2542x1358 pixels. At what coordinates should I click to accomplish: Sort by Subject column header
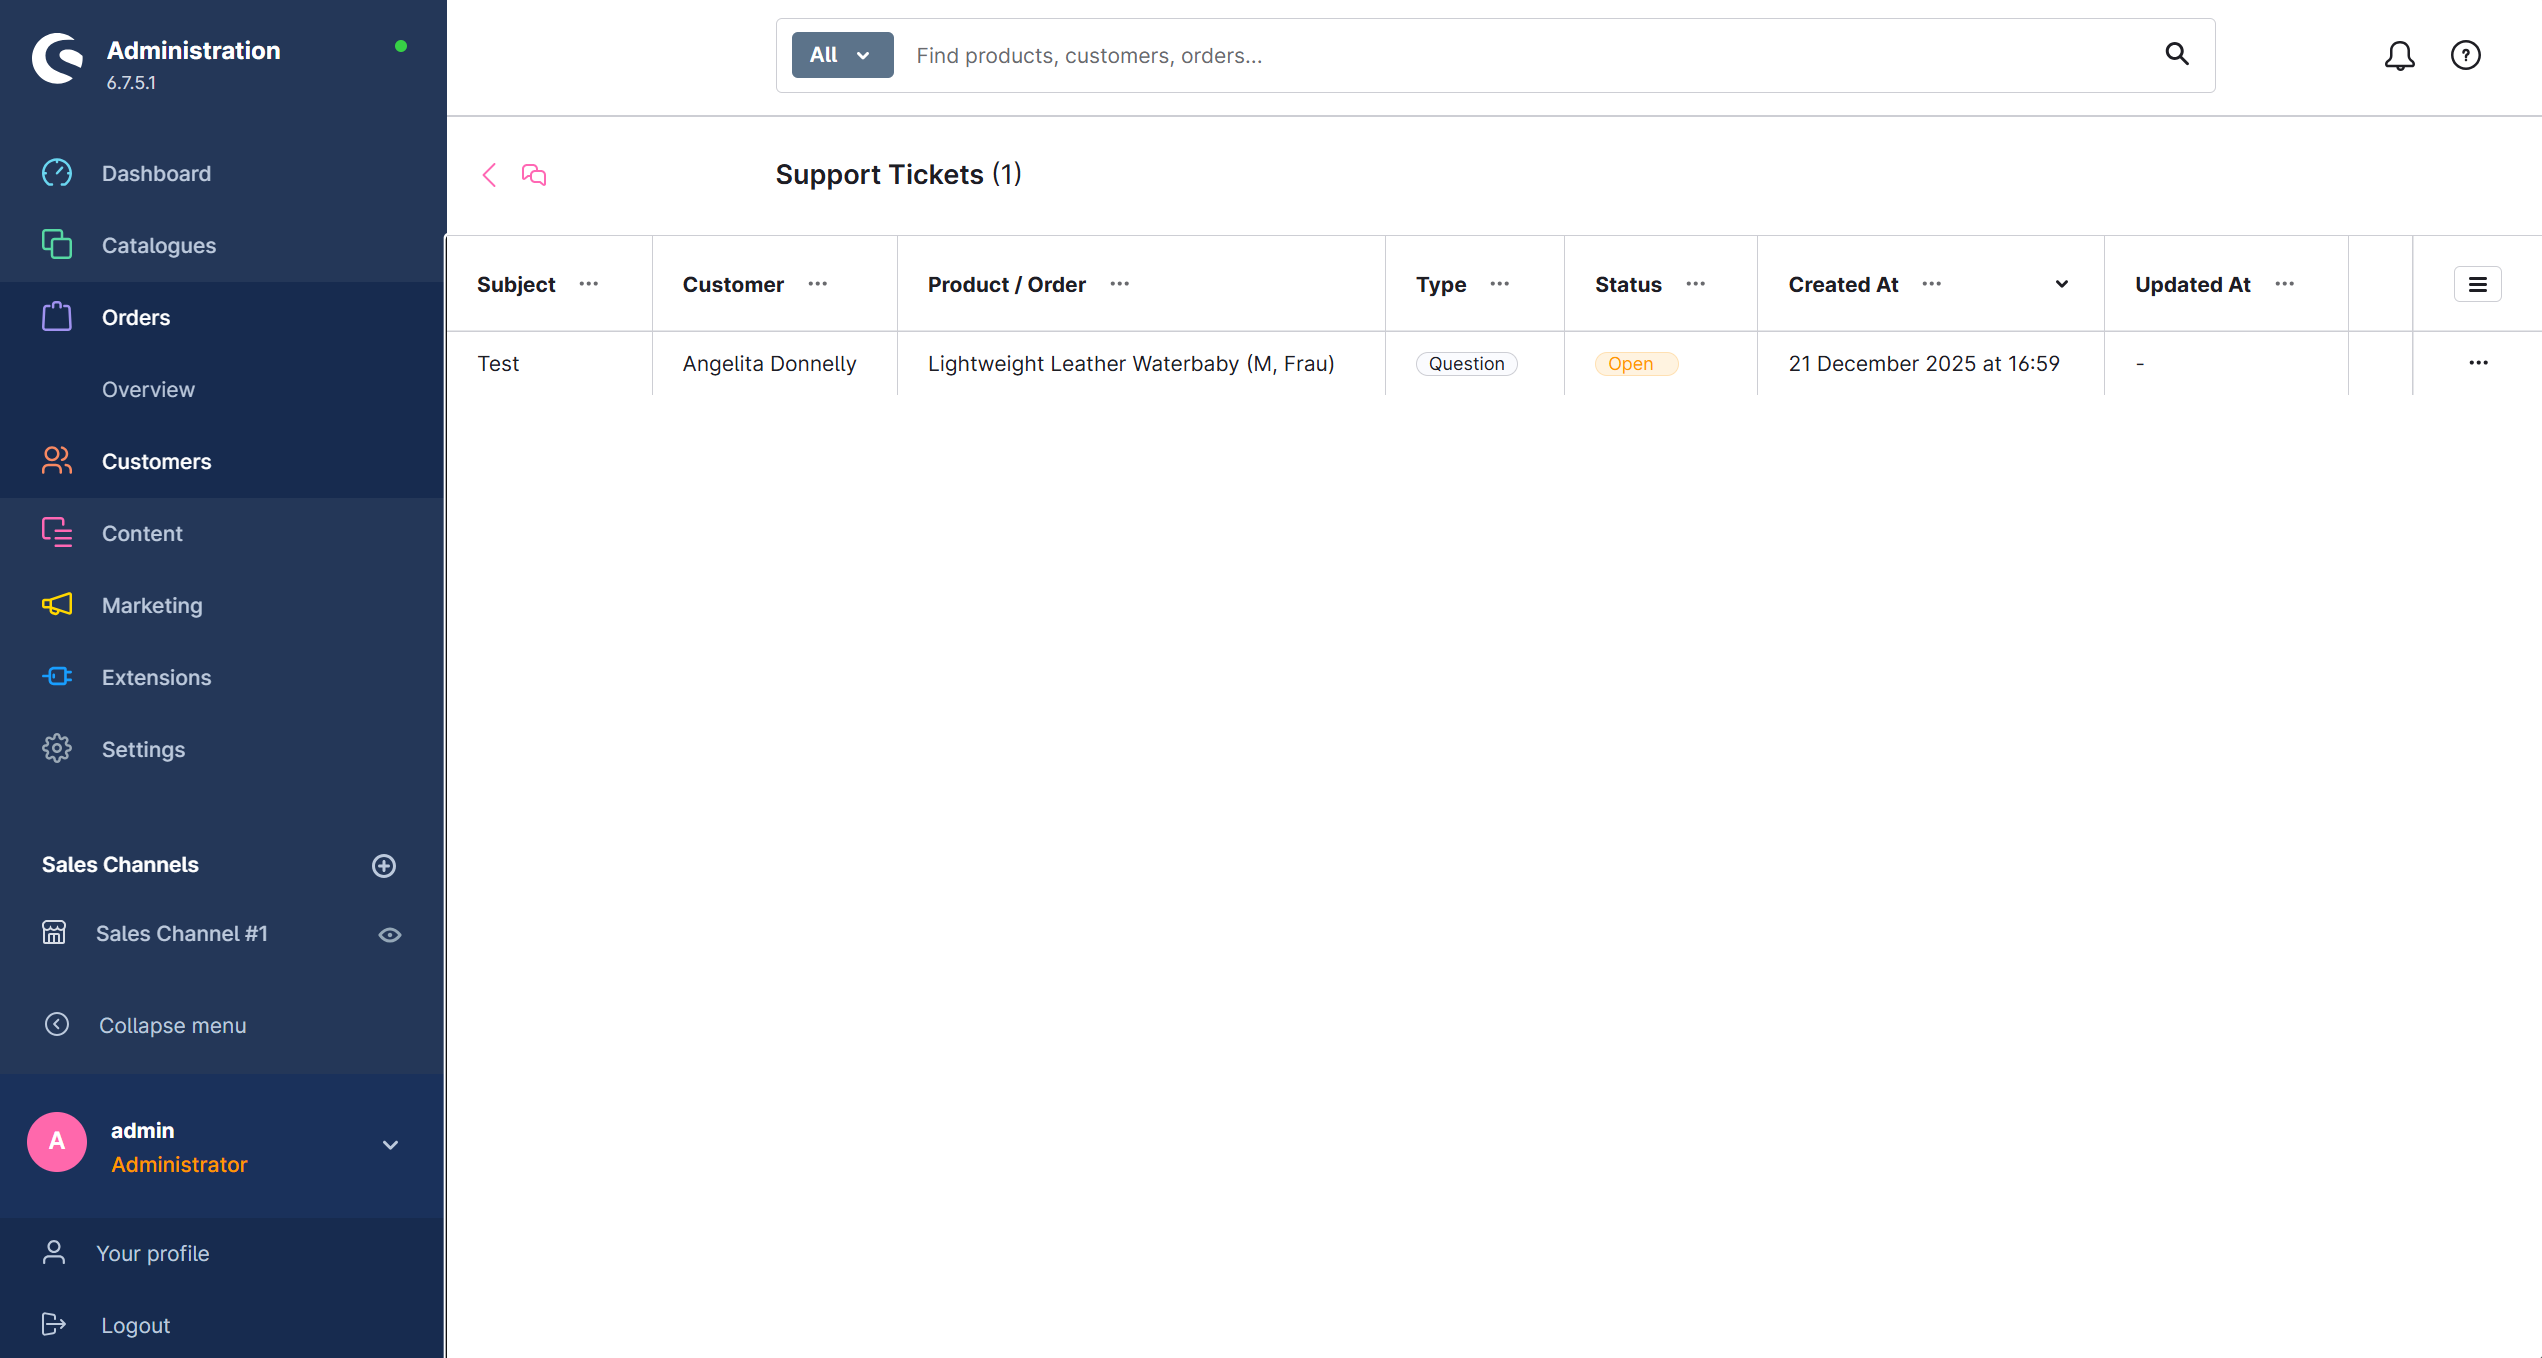coord(516,284)
